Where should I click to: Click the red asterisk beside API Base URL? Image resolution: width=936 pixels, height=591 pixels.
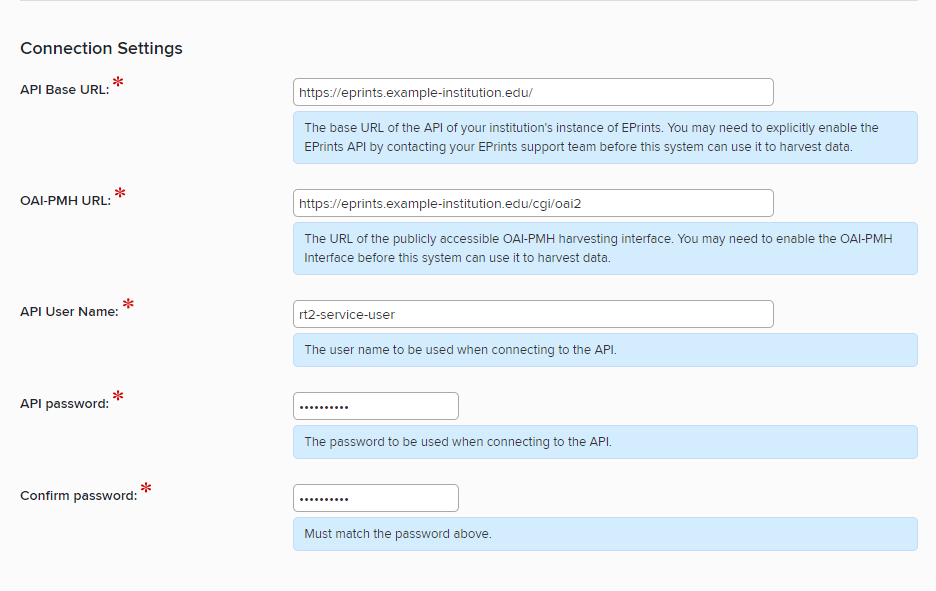(x=119, y=83)
